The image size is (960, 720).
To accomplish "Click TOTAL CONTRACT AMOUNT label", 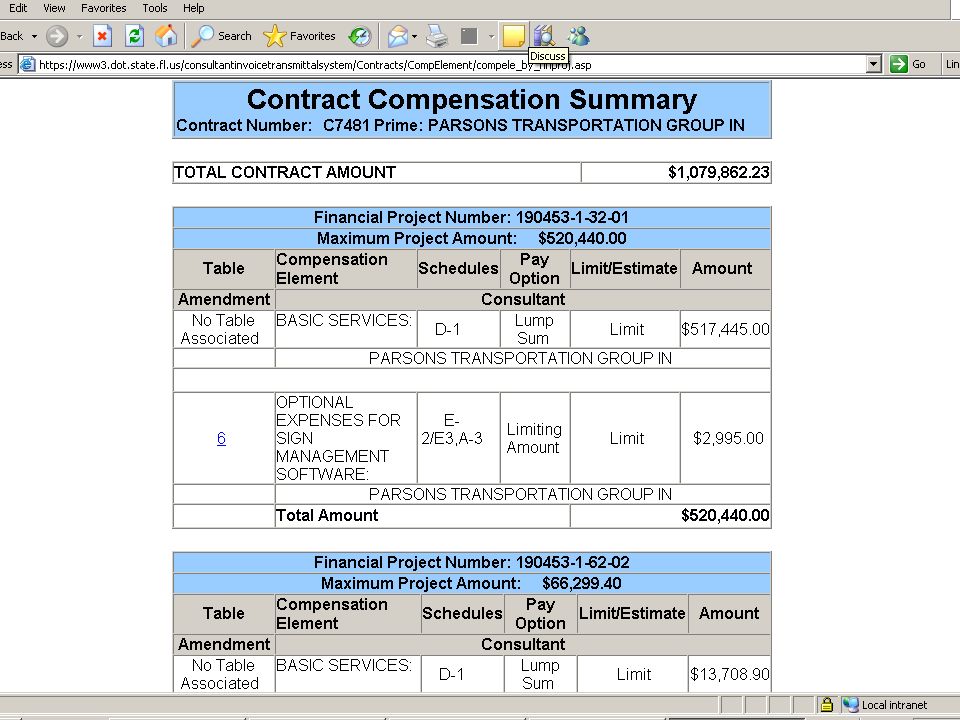I will (x=285, y=172).
